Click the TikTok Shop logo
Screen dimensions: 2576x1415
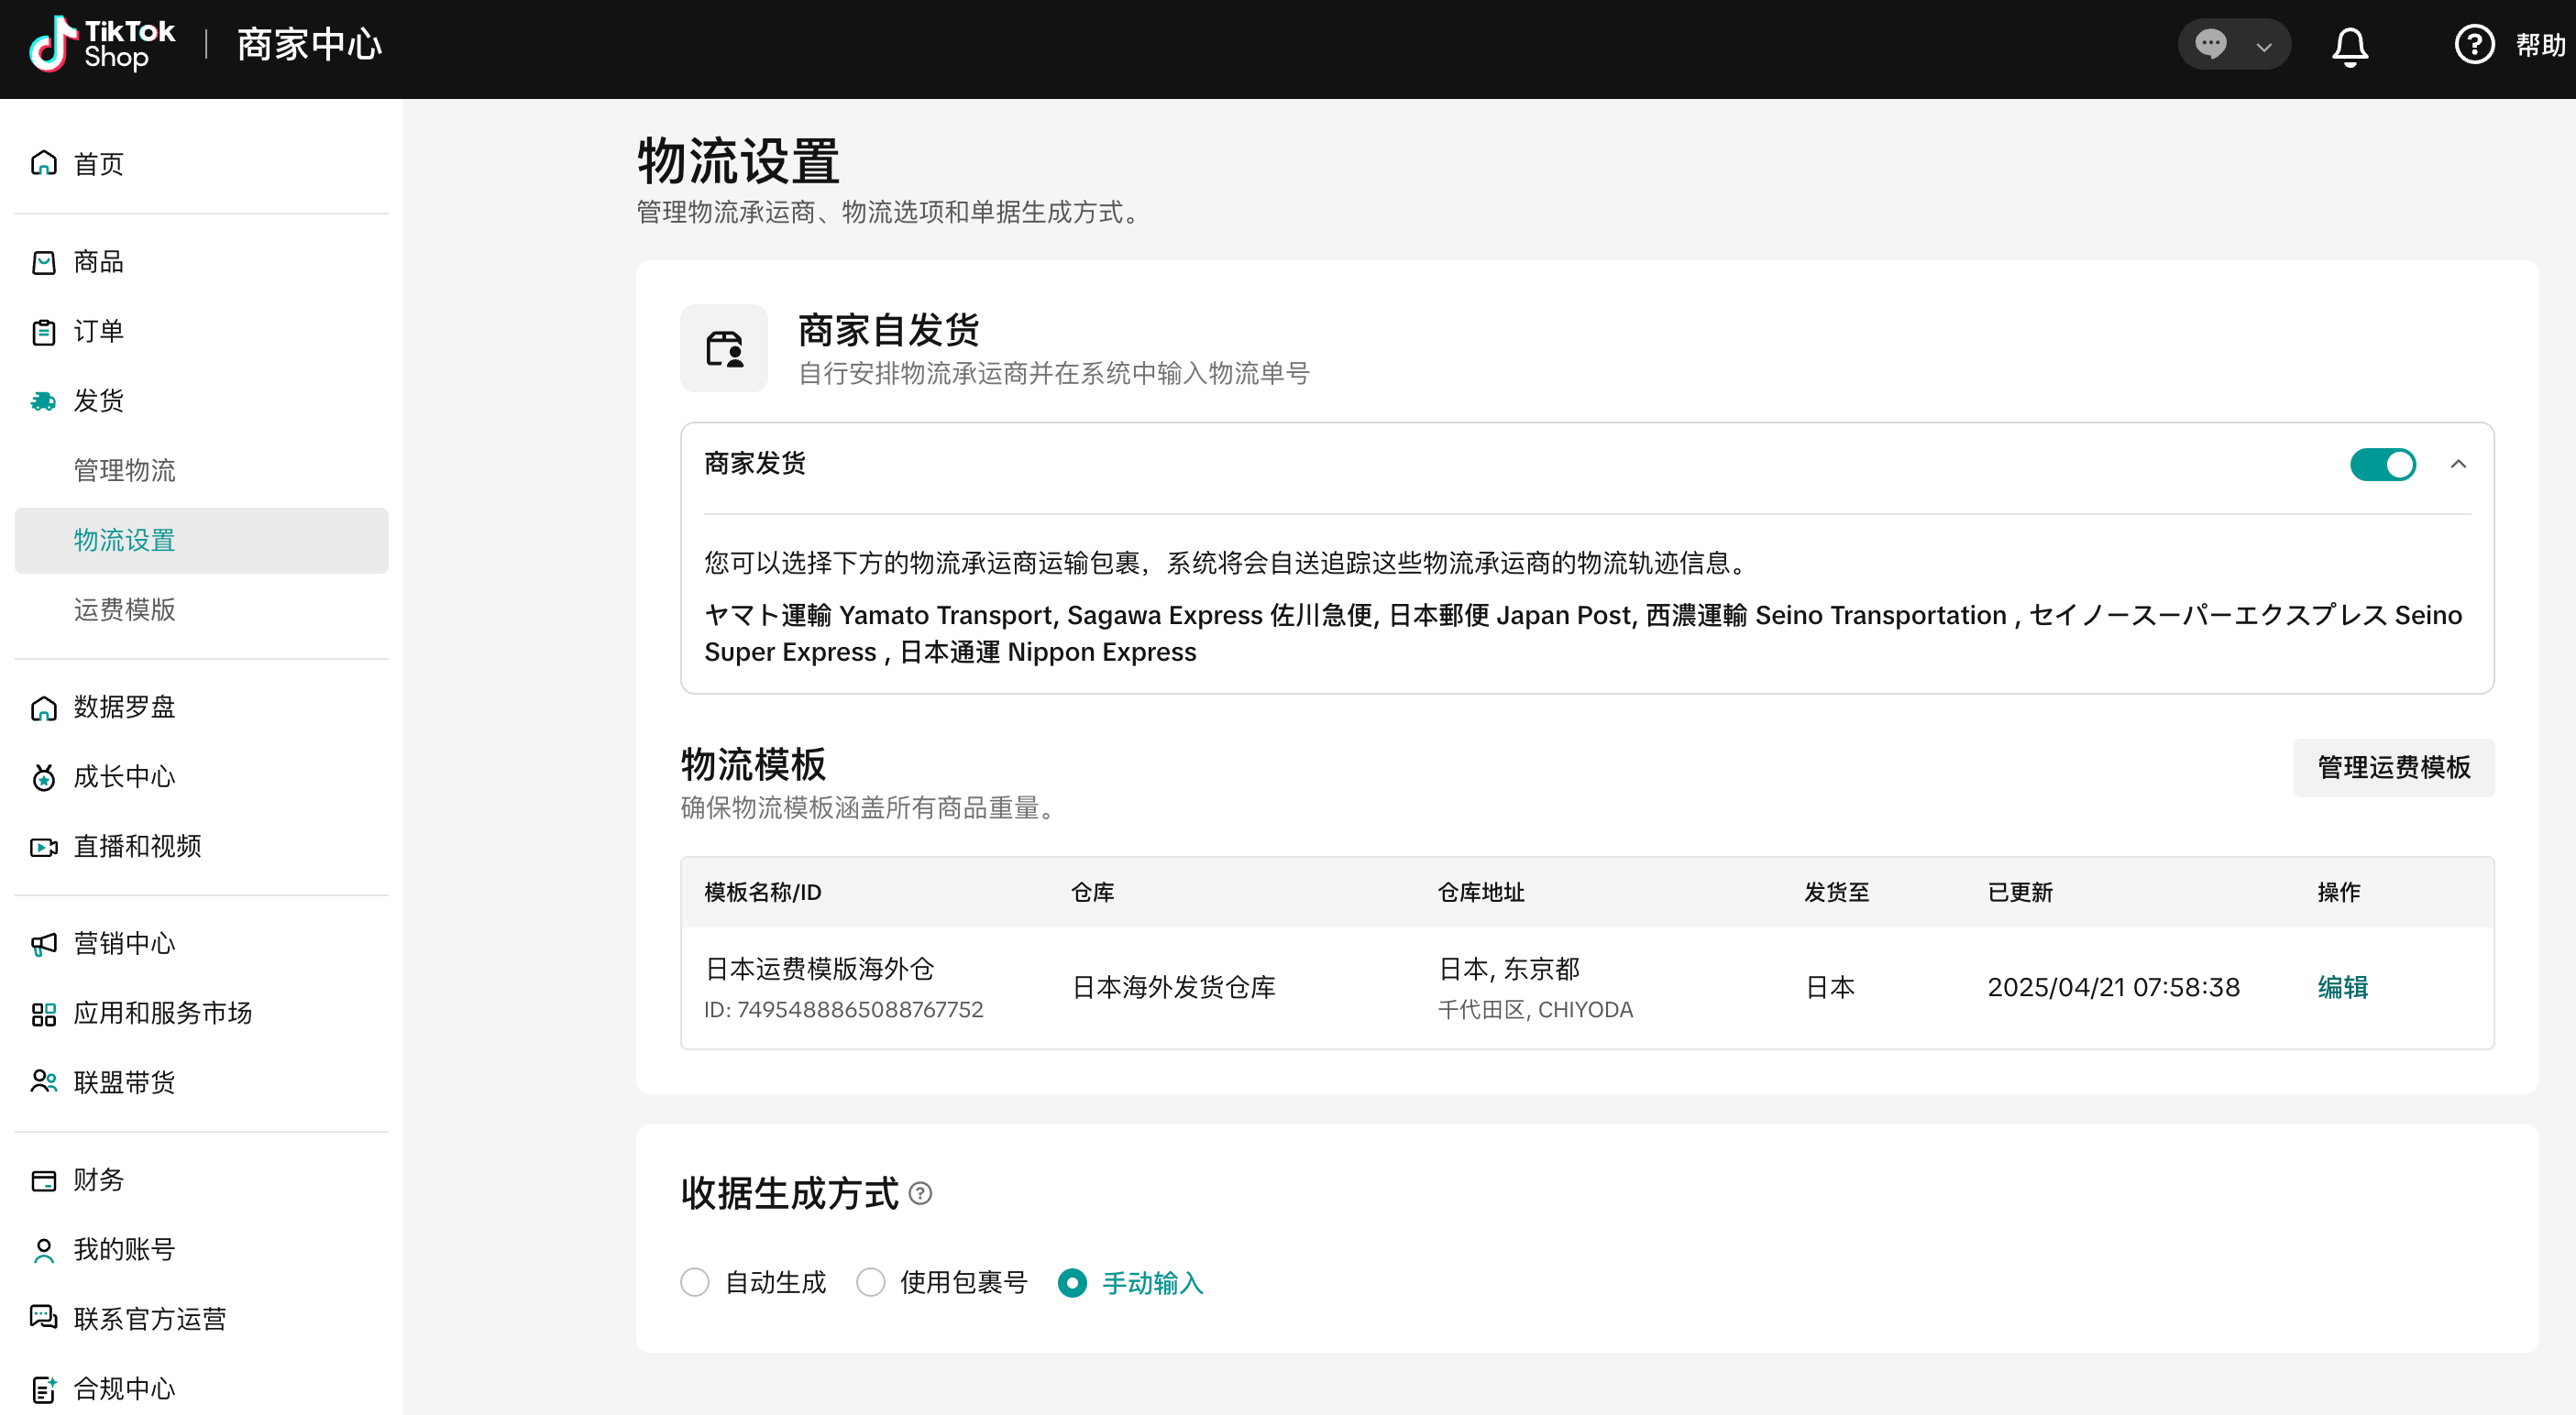[102, 45]
